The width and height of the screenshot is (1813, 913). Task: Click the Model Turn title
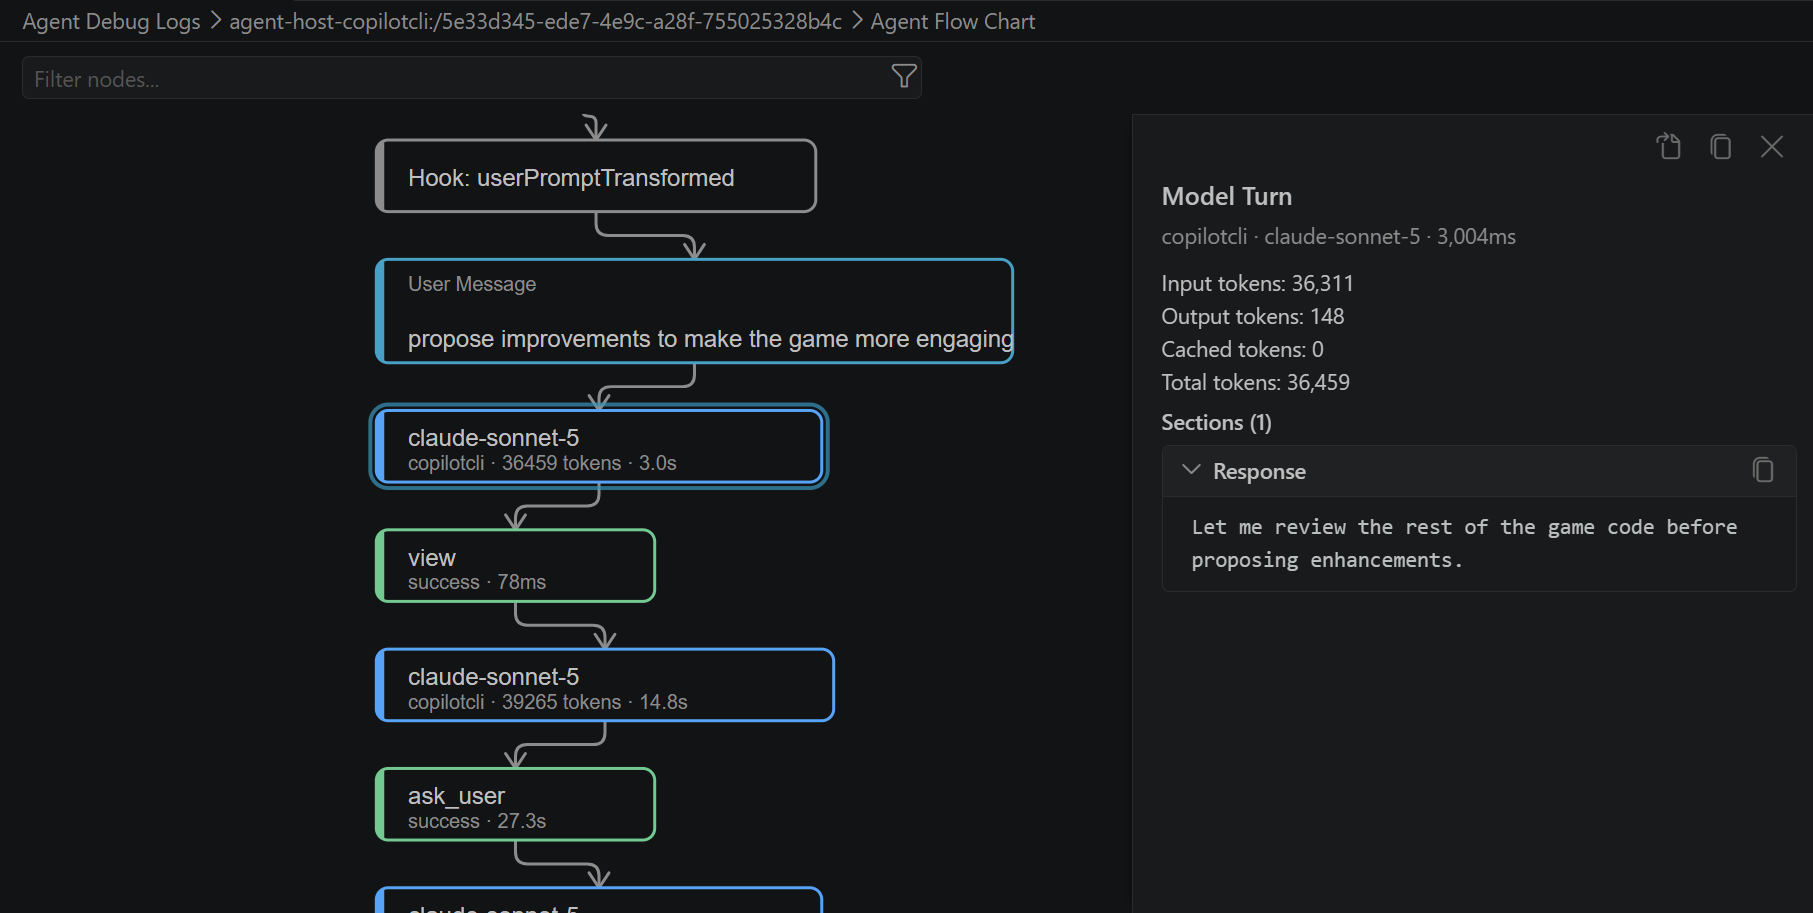(x=1227, y=196)
